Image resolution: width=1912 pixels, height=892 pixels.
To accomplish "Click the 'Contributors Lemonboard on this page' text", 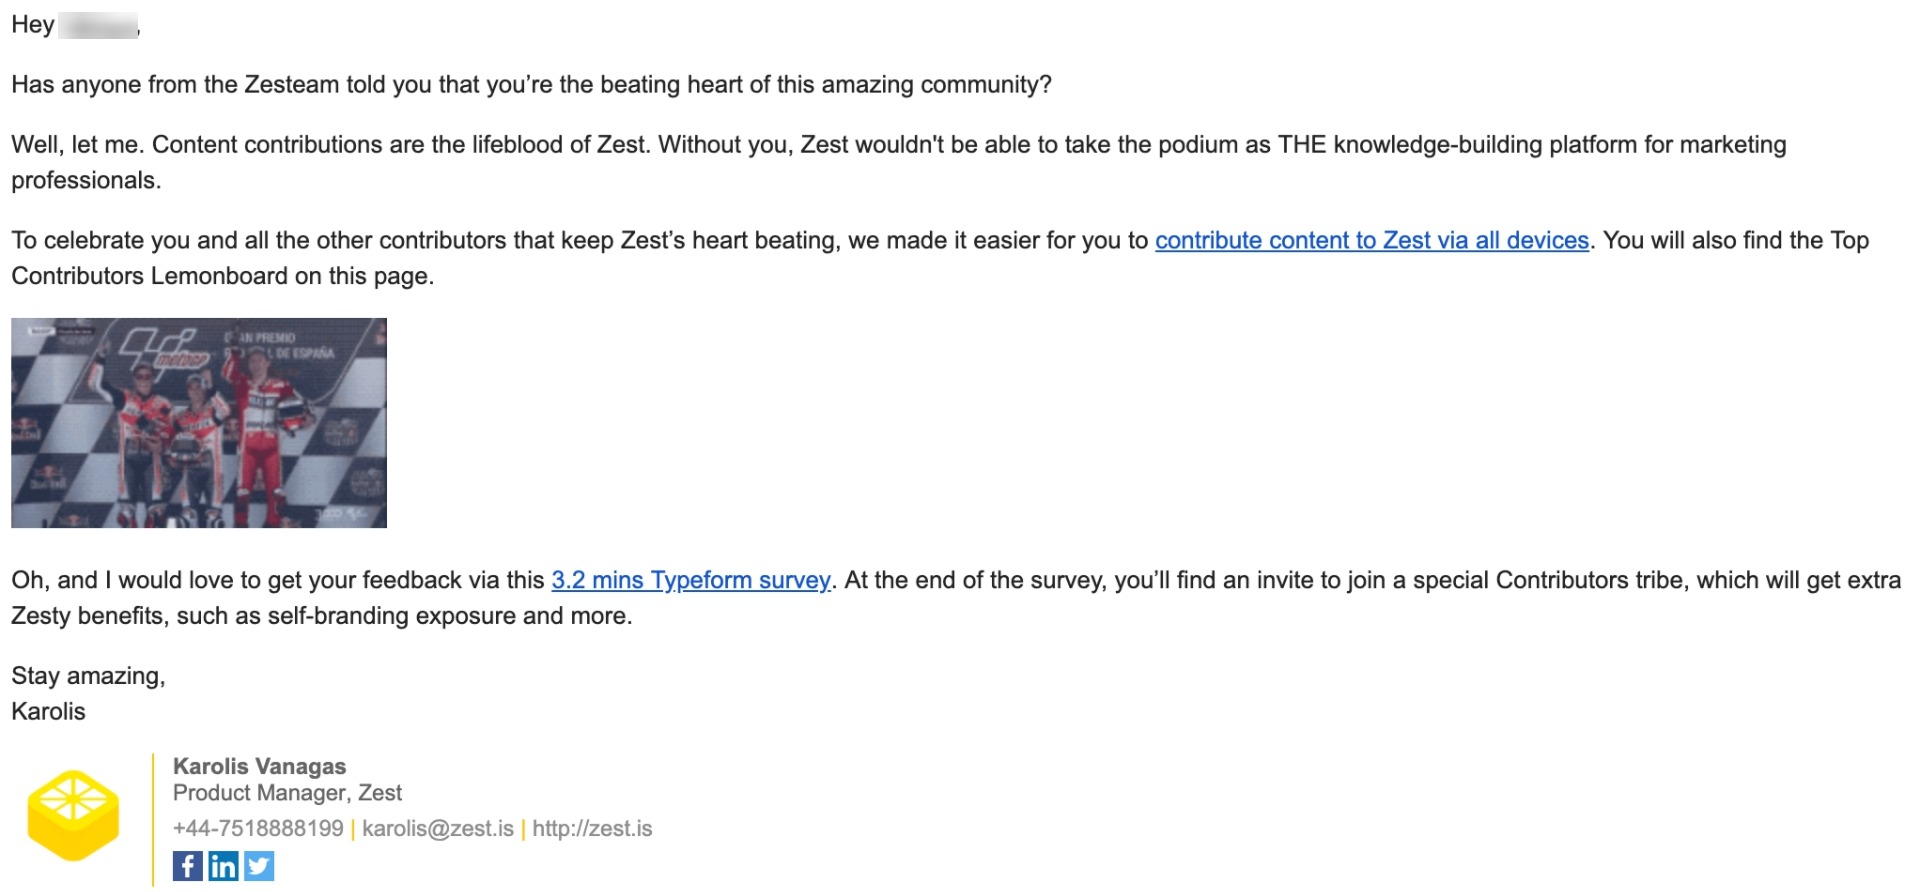I will (x=222, y=277).
